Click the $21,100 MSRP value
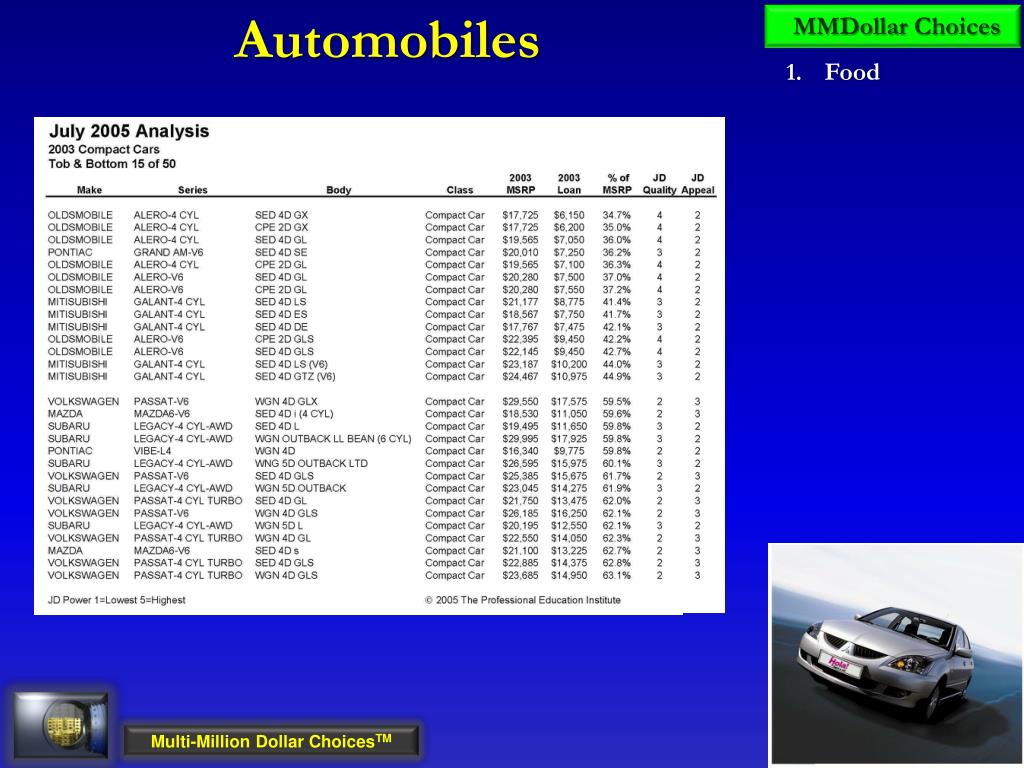Screen dimensions: 1024x768 [520, 551]
